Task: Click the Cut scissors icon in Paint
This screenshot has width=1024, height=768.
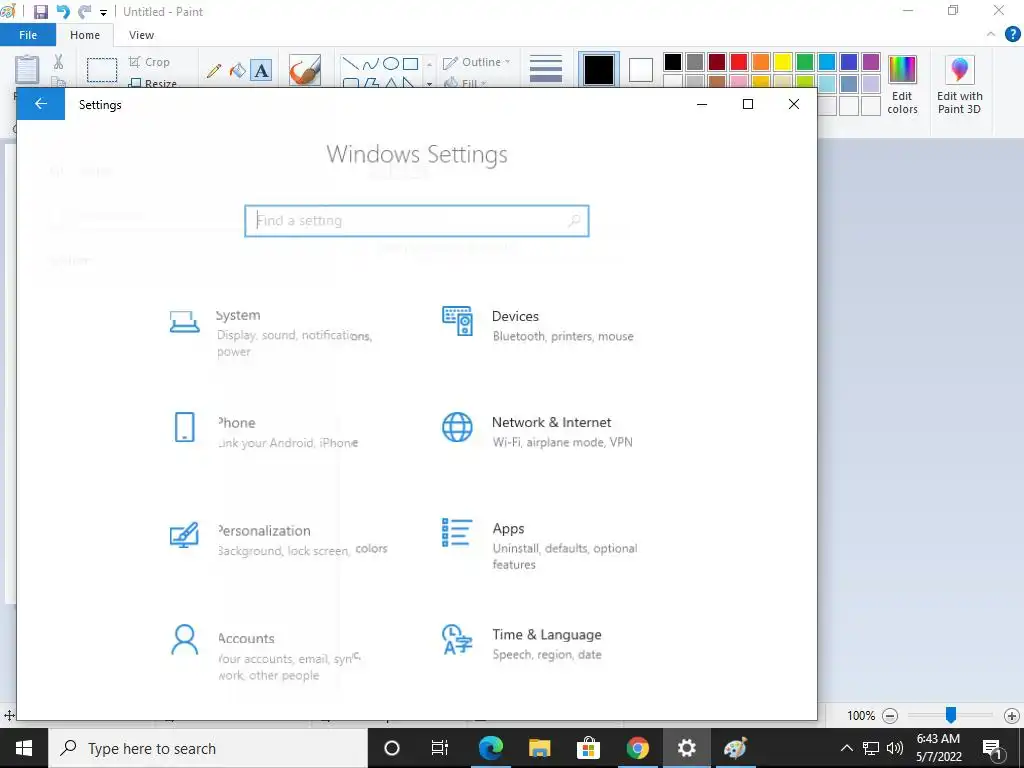Action: [x=59, y=62]
